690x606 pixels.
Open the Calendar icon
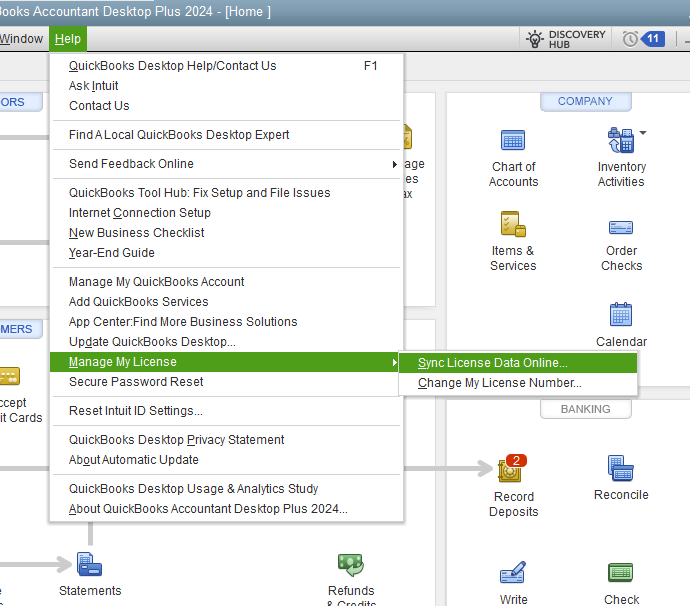pos(621,314)
